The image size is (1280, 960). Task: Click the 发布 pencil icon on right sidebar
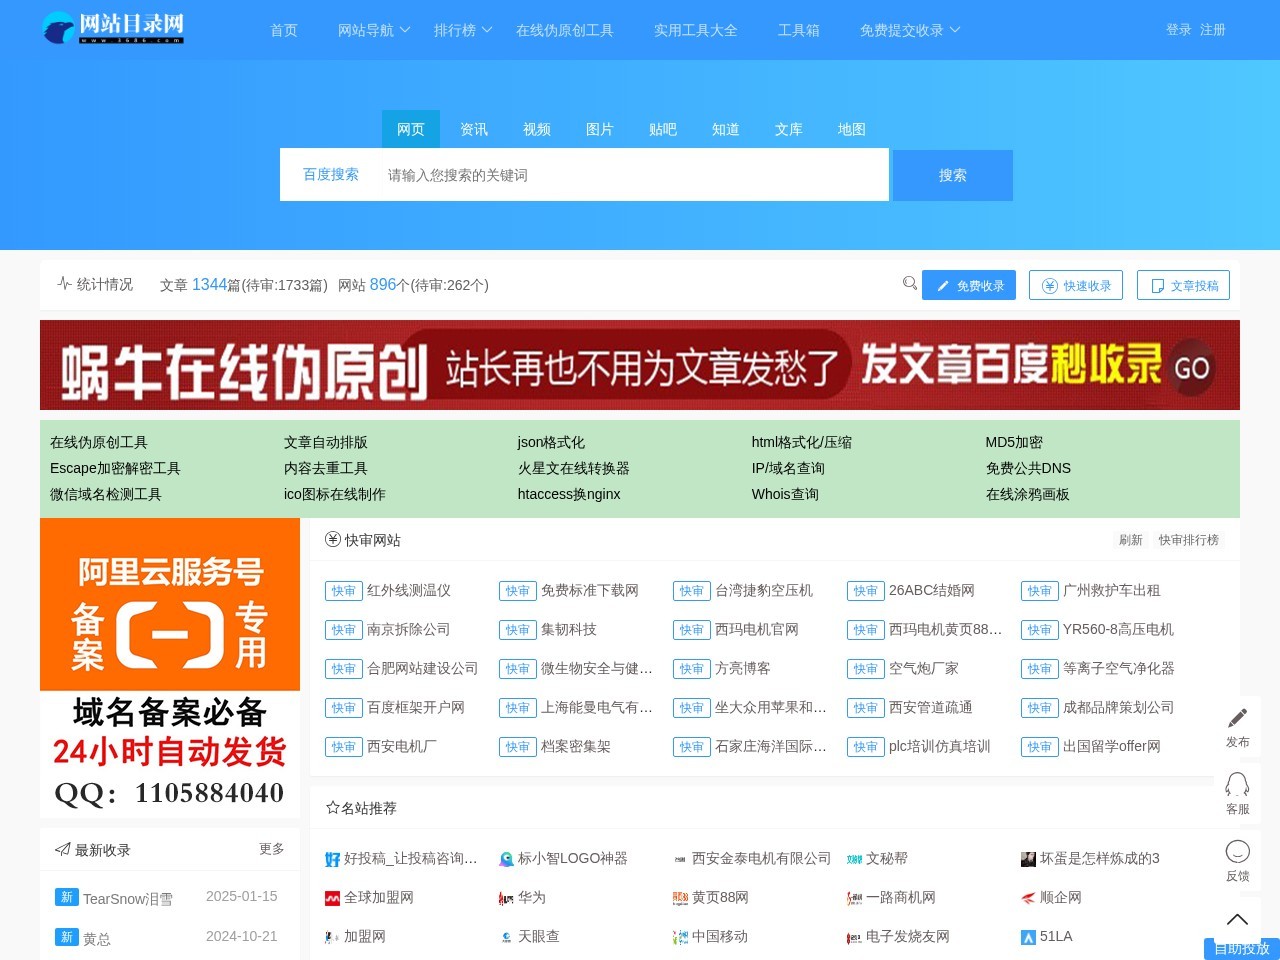(x=1238, y=717)
